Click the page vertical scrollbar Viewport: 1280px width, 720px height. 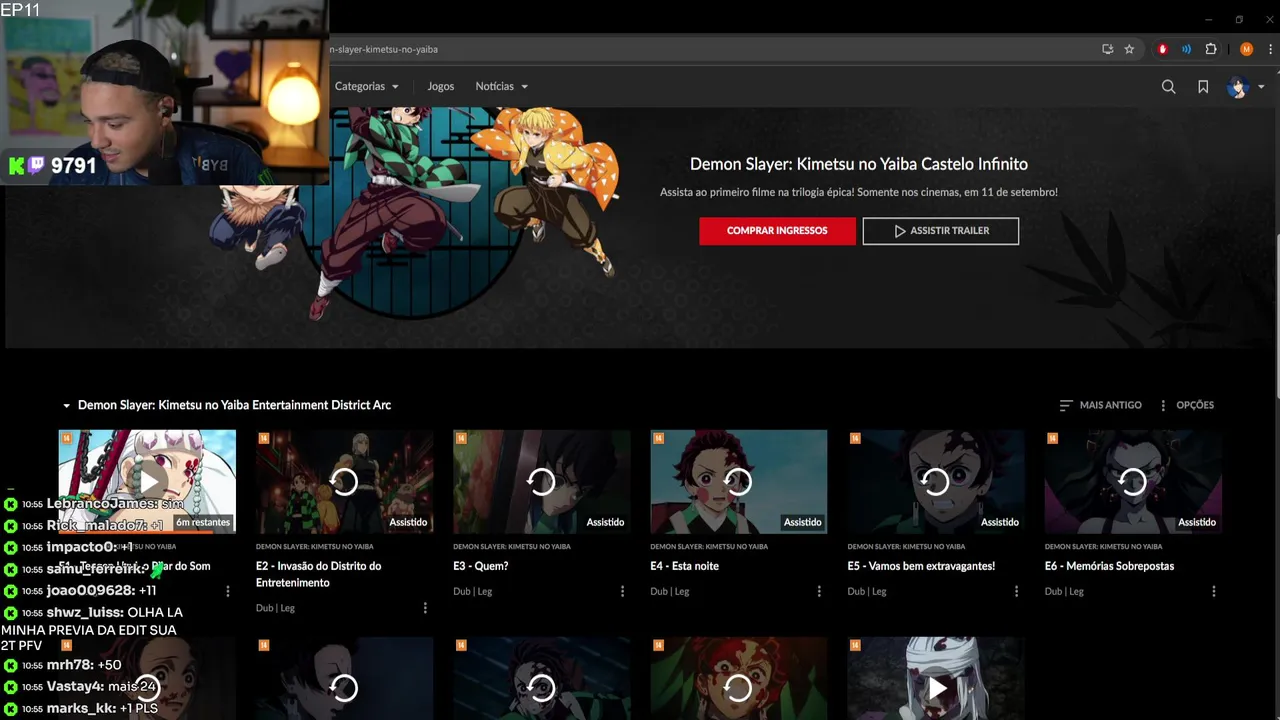1275,318
